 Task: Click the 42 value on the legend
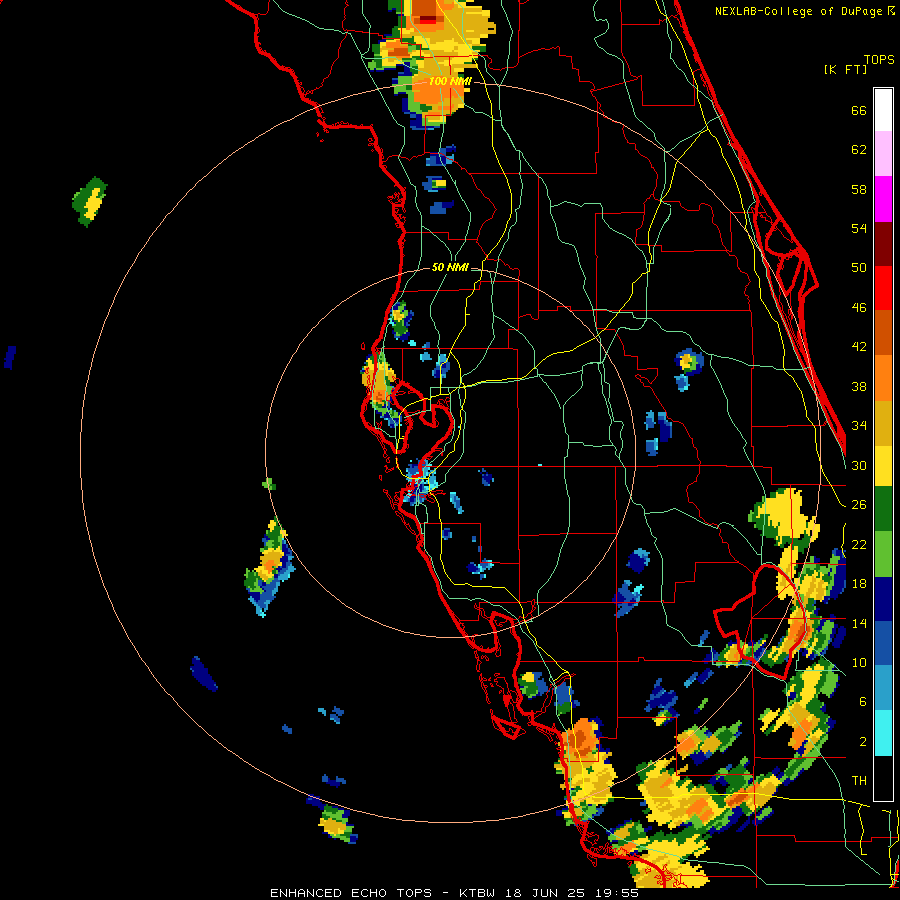(x=859, y=347)
